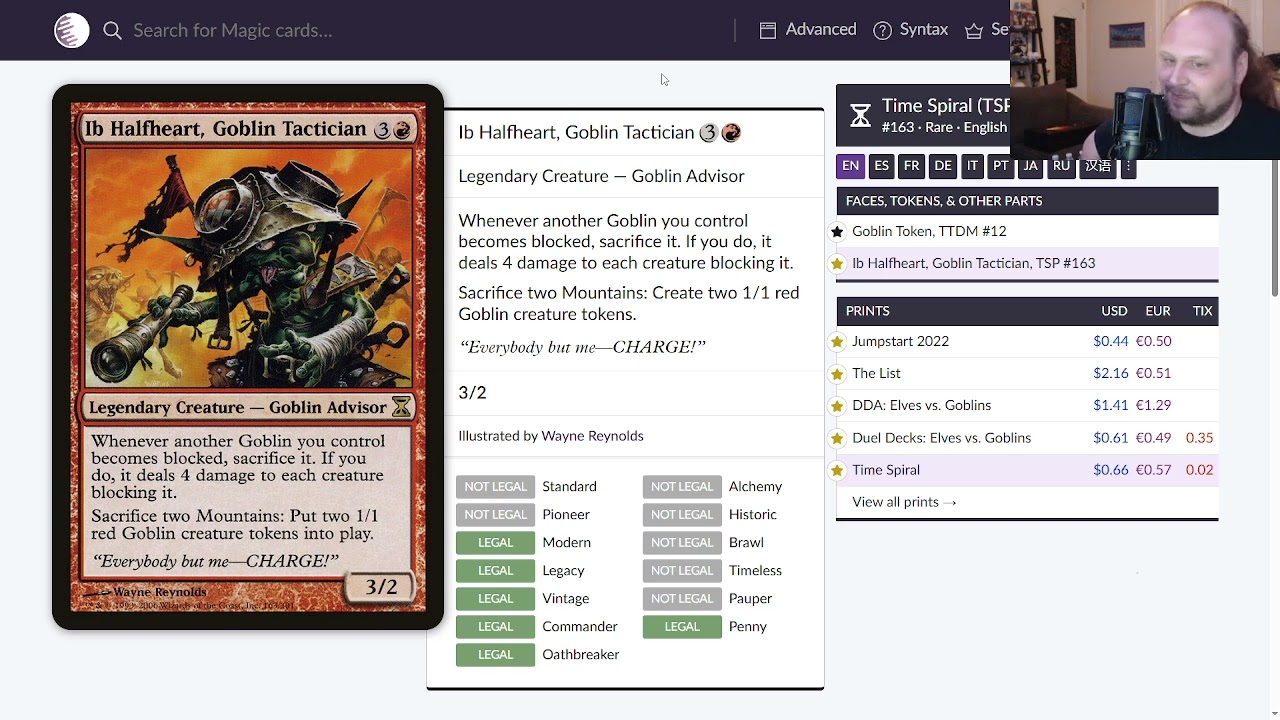Click the Legendary Creature — Goblin Advisor type line
The height and width of the screenshot is (720, 1280).
601,176
